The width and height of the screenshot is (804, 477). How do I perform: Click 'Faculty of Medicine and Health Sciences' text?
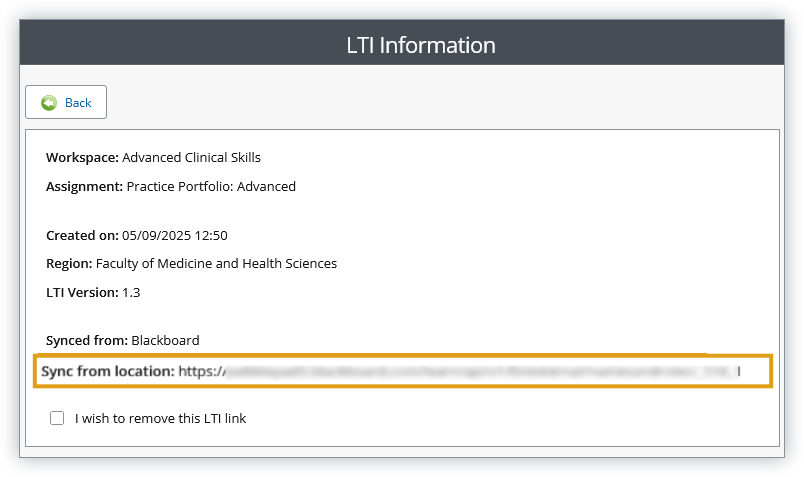[216, 264]
